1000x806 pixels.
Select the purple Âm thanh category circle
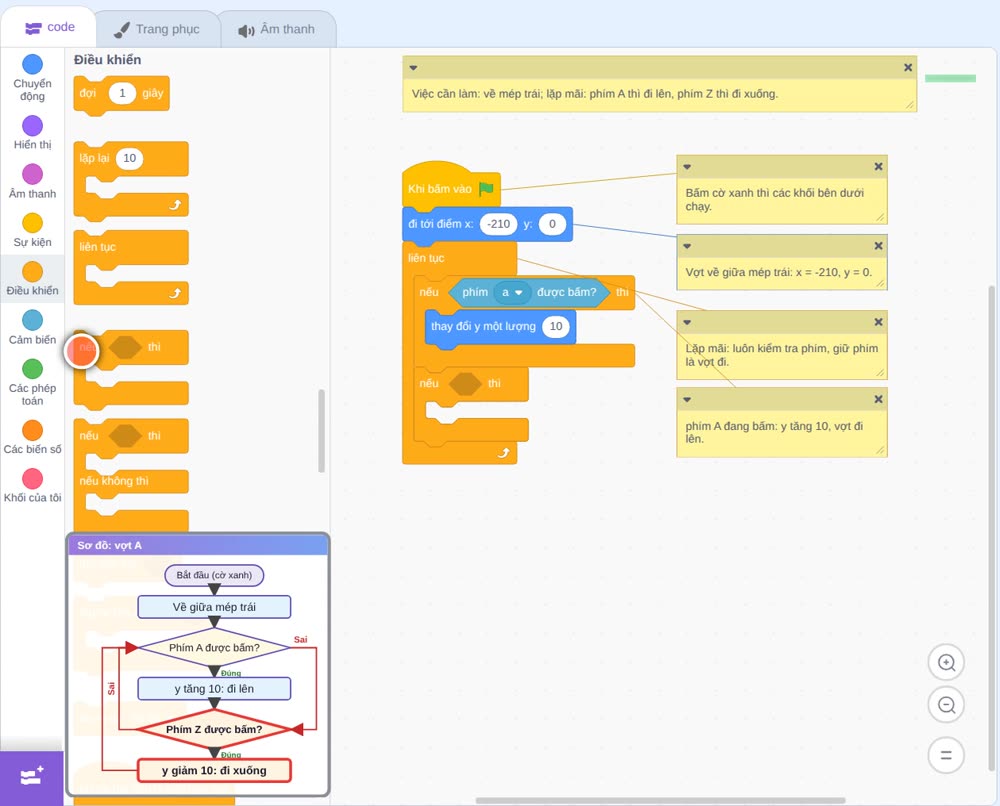pyautogui.click(x=33, y=174)
